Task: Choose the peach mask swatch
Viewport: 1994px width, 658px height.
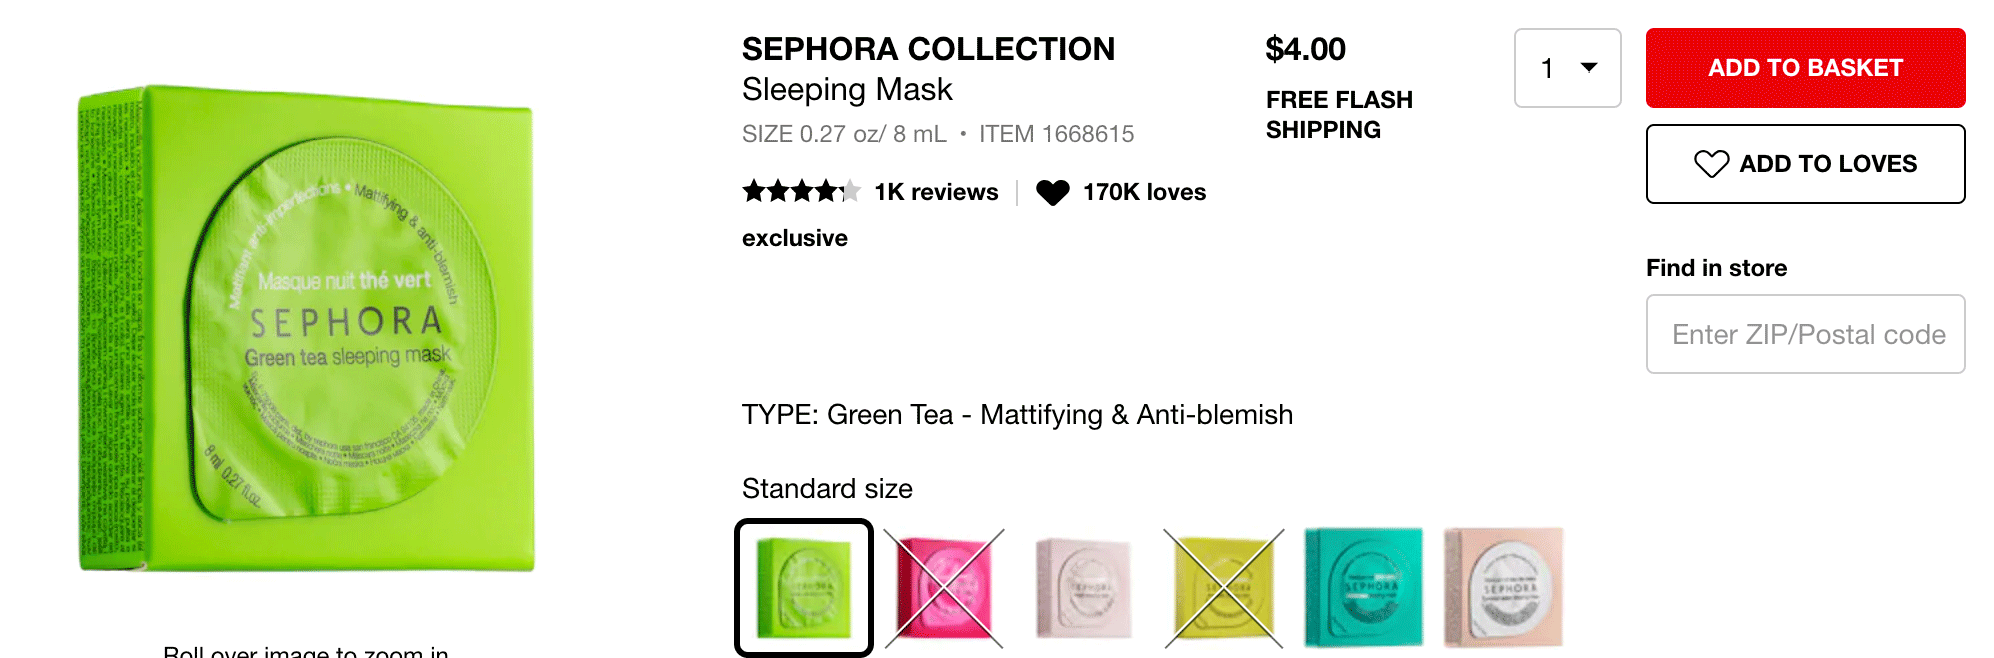Action: (x=1504, y=588)
